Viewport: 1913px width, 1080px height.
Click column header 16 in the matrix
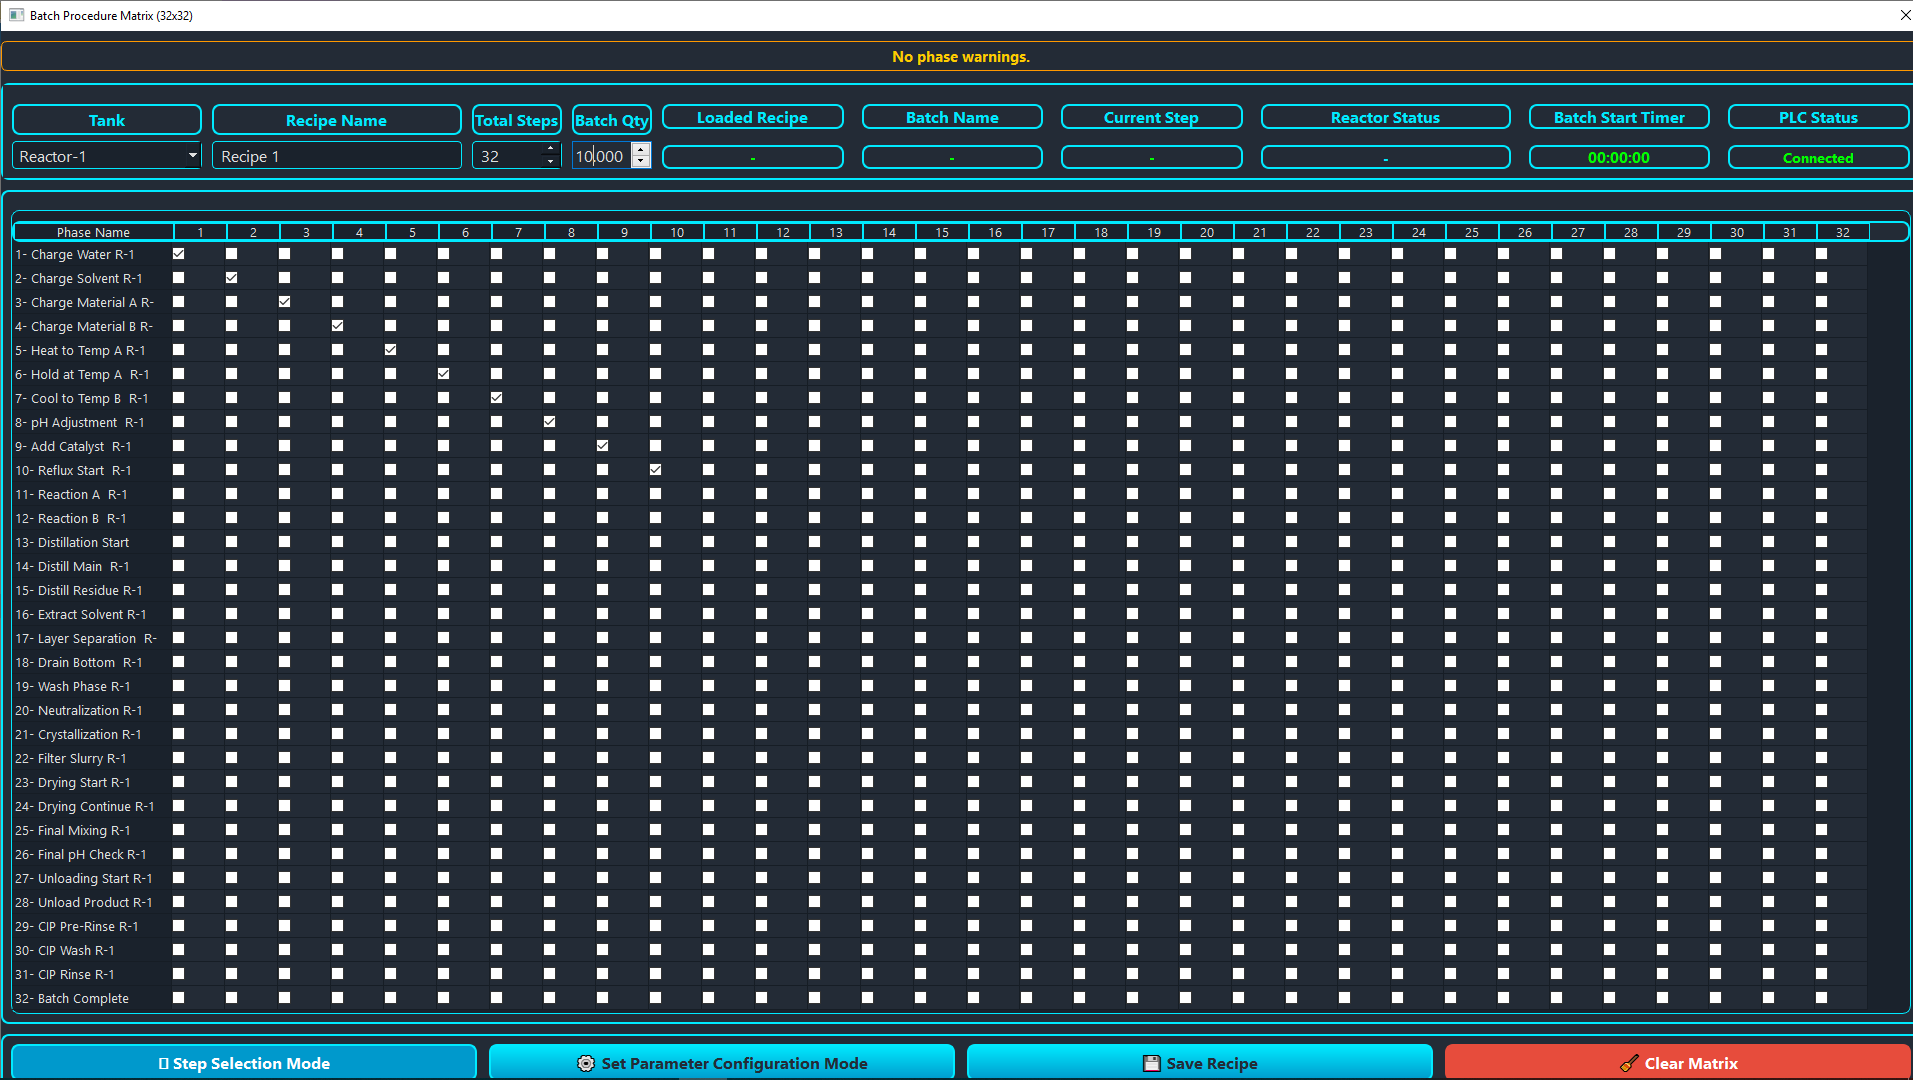(994, 231)
